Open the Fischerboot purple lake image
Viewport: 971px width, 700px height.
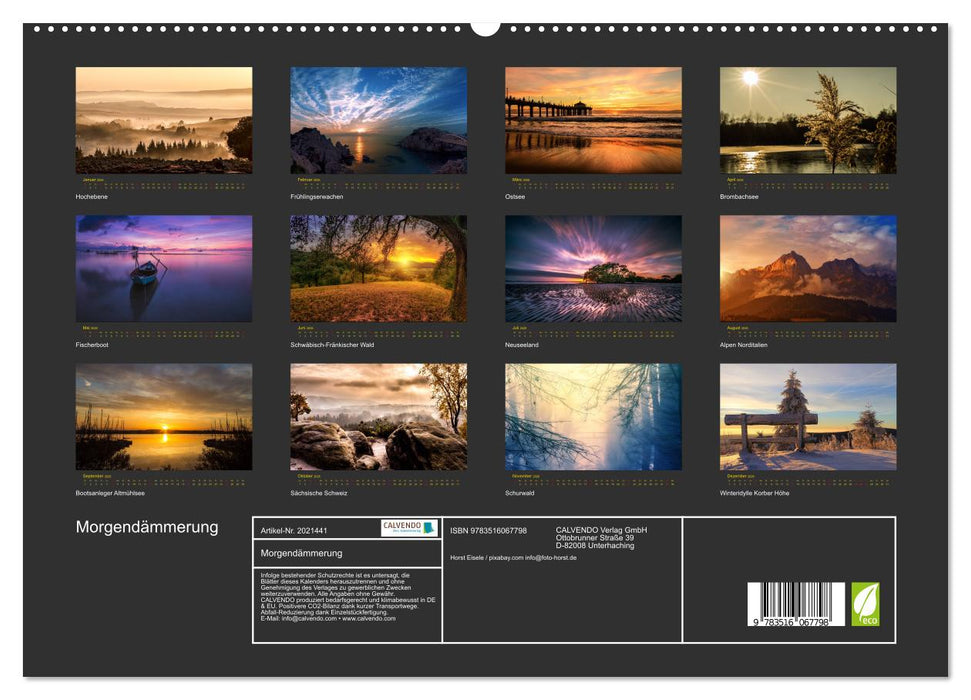tap(164, 269)
